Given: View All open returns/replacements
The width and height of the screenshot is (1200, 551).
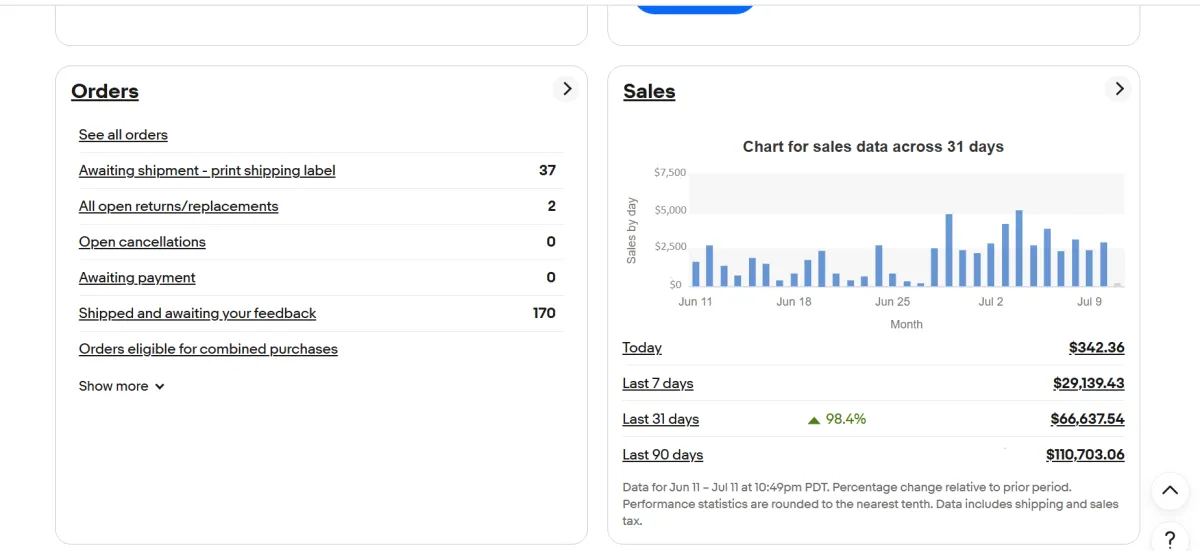Looking at the screenshot, I should [x=178, y=206].
